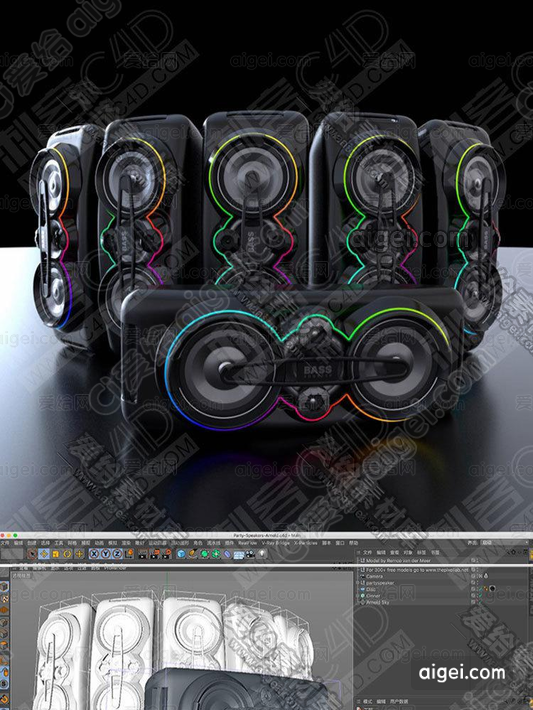Click the 透视视图 perspective viewport label

pos(21,576)
